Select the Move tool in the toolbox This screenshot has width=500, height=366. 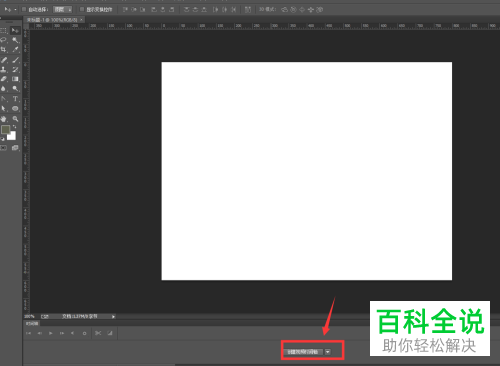pyautogui.click(x=15, y=31)
